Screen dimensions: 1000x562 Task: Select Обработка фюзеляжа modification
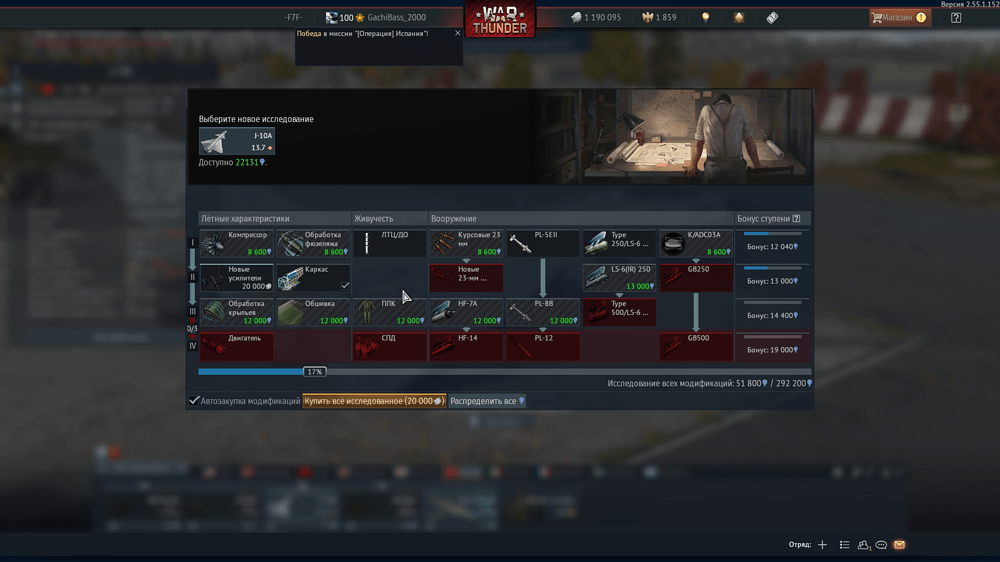pos(313,243)
